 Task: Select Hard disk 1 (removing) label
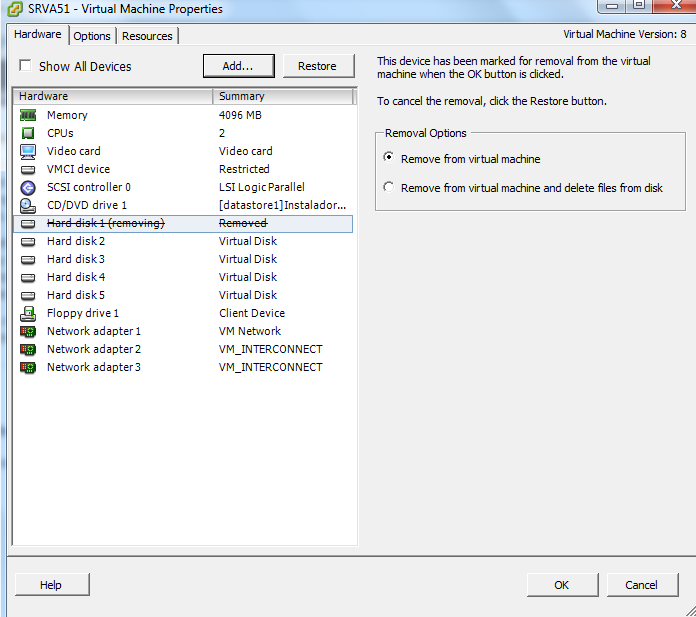(x=106, y=223)
